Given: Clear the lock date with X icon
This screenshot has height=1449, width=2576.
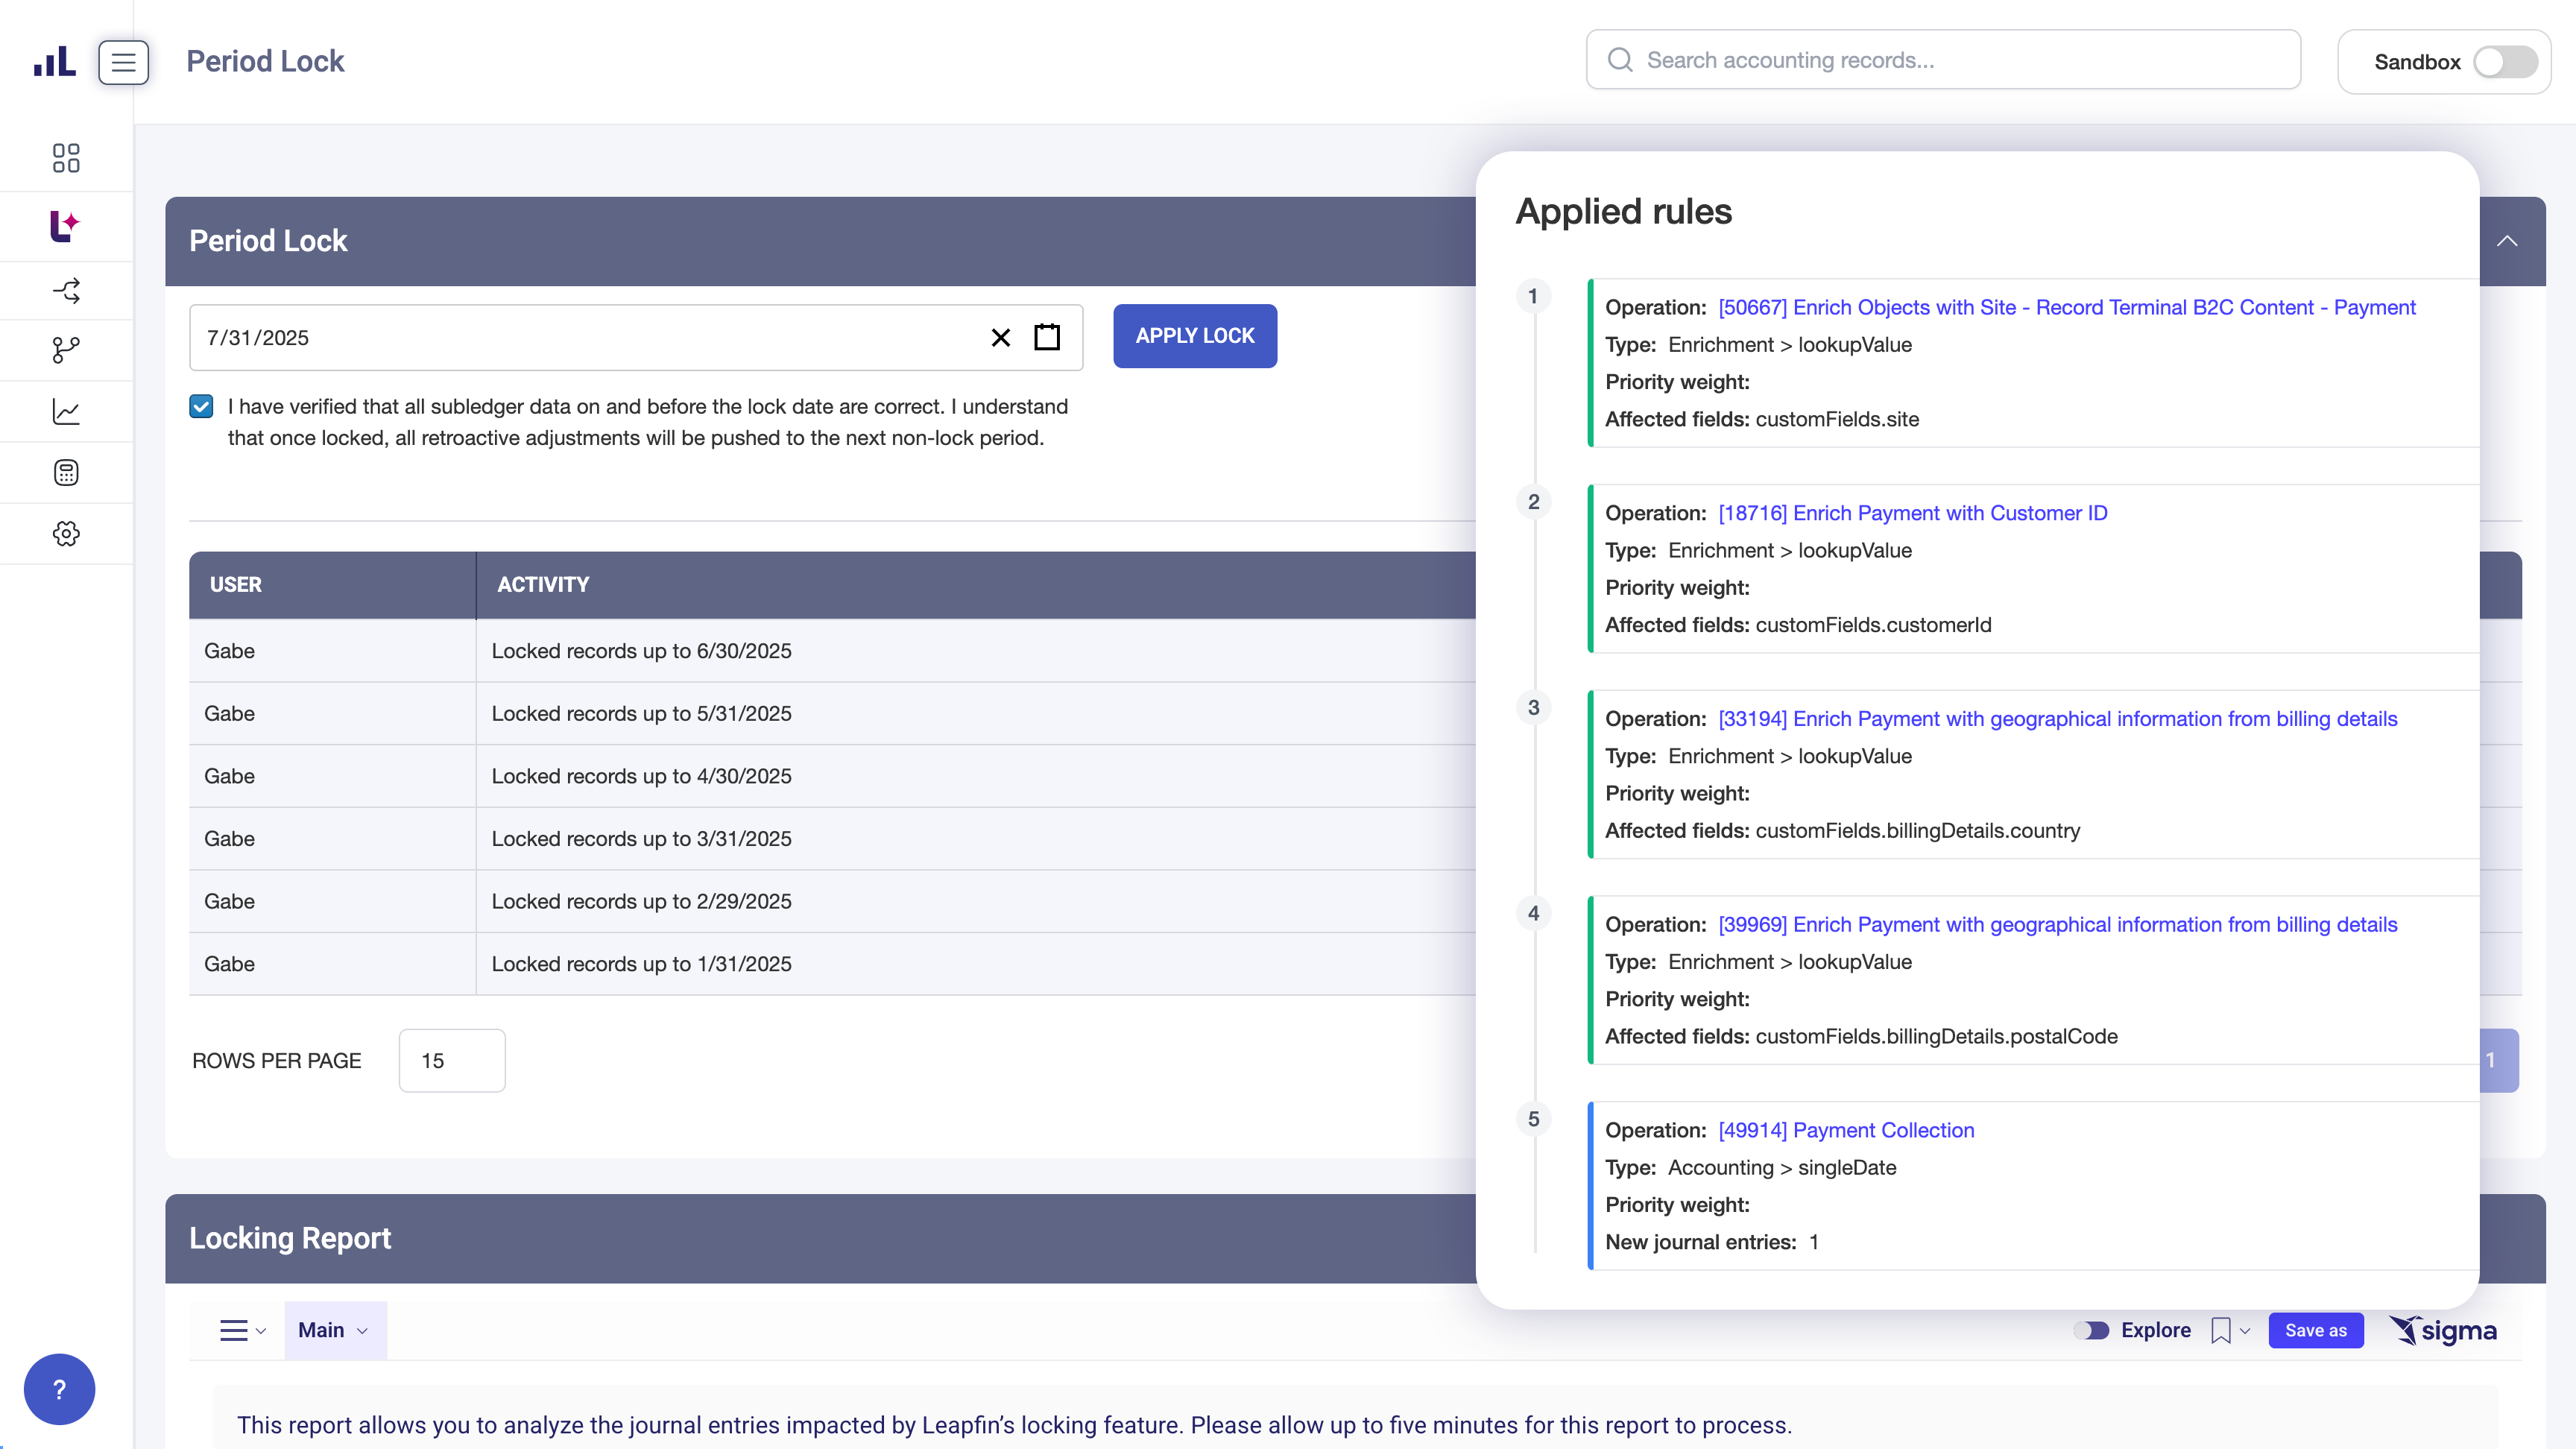Looking at the screenshot, I should [x=1000, y=338].
